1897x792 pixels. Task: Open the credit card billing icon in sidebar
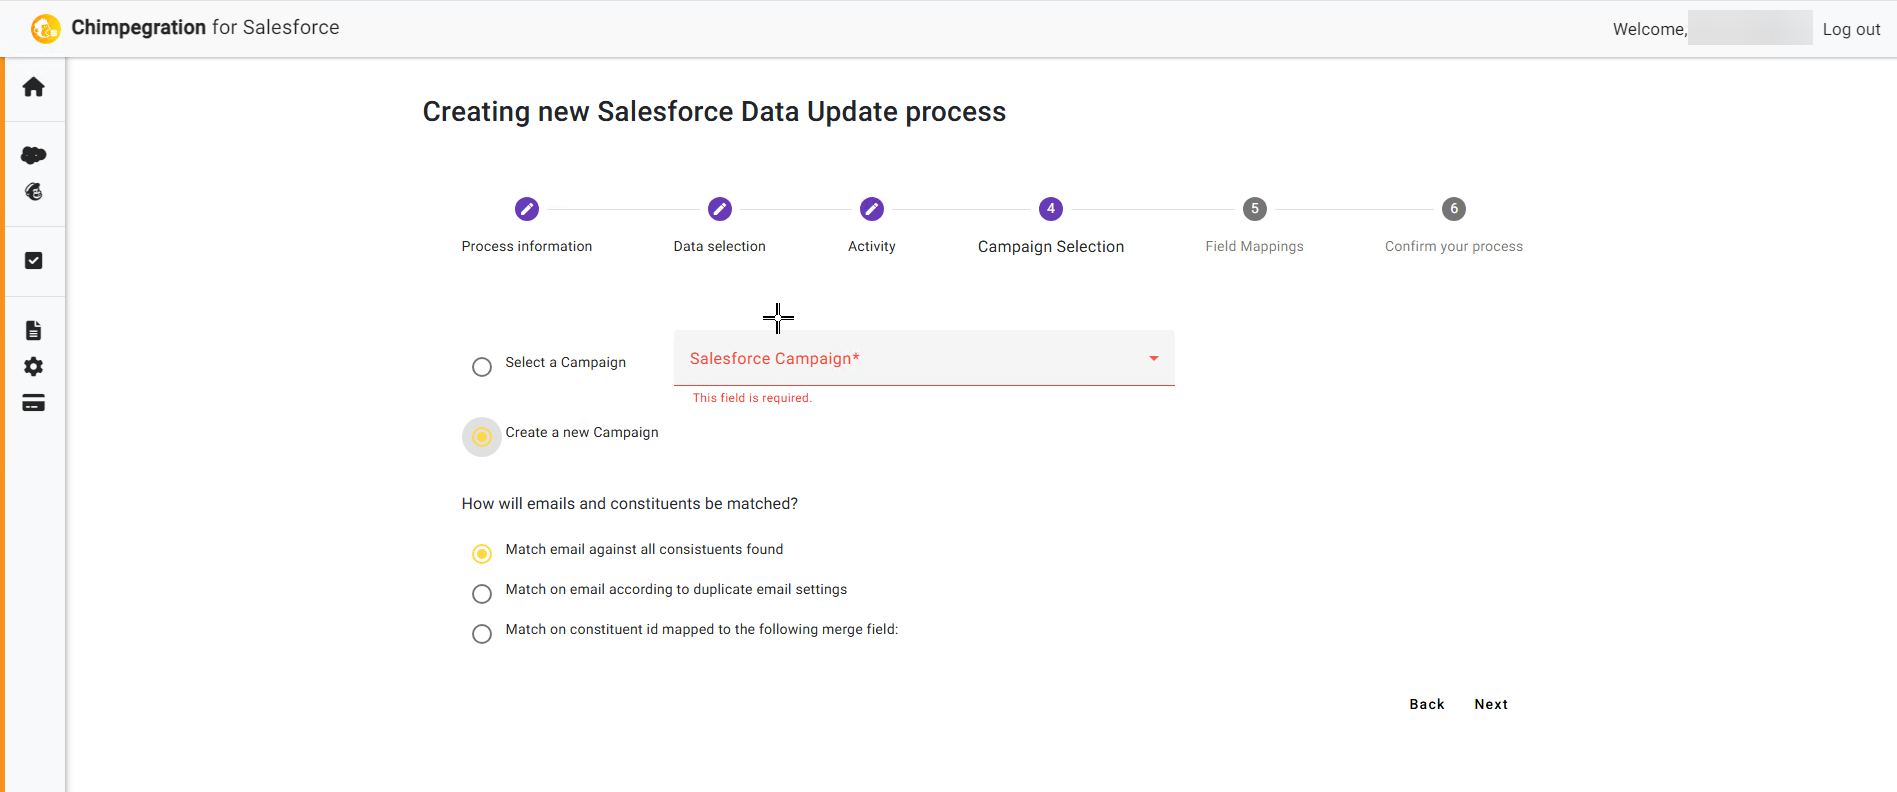click(x=33, y=403)
